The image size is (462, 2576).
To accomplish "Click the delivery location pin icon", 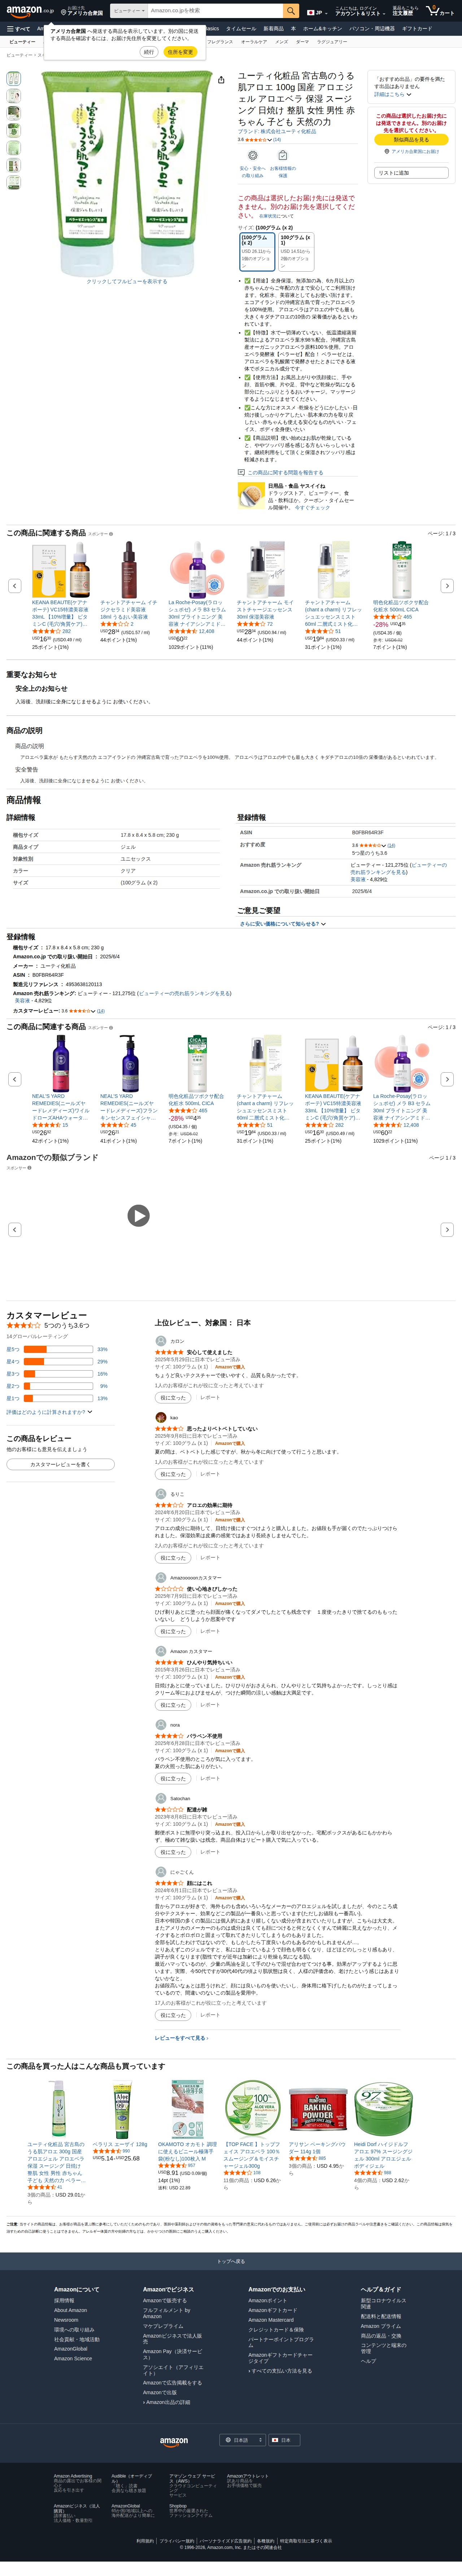I will [64, 12].
